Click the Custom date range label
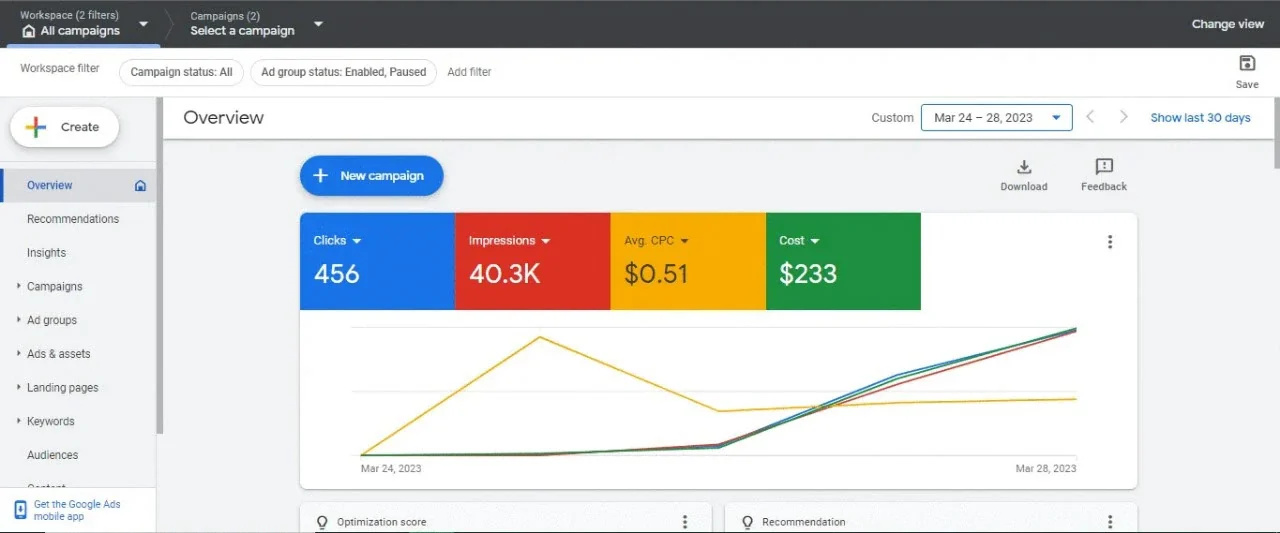The width and height of the screenshot is (1280, 533). [892, 117]
